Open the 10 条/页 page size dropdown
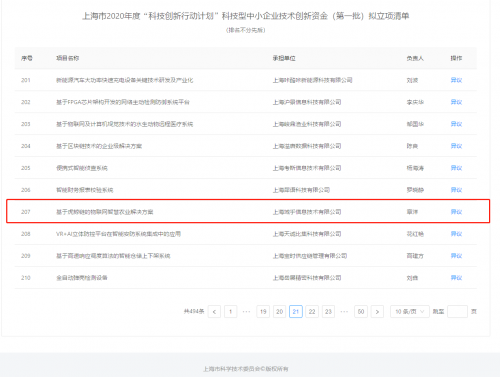The image size is (500, 377). tap(409, 312)
